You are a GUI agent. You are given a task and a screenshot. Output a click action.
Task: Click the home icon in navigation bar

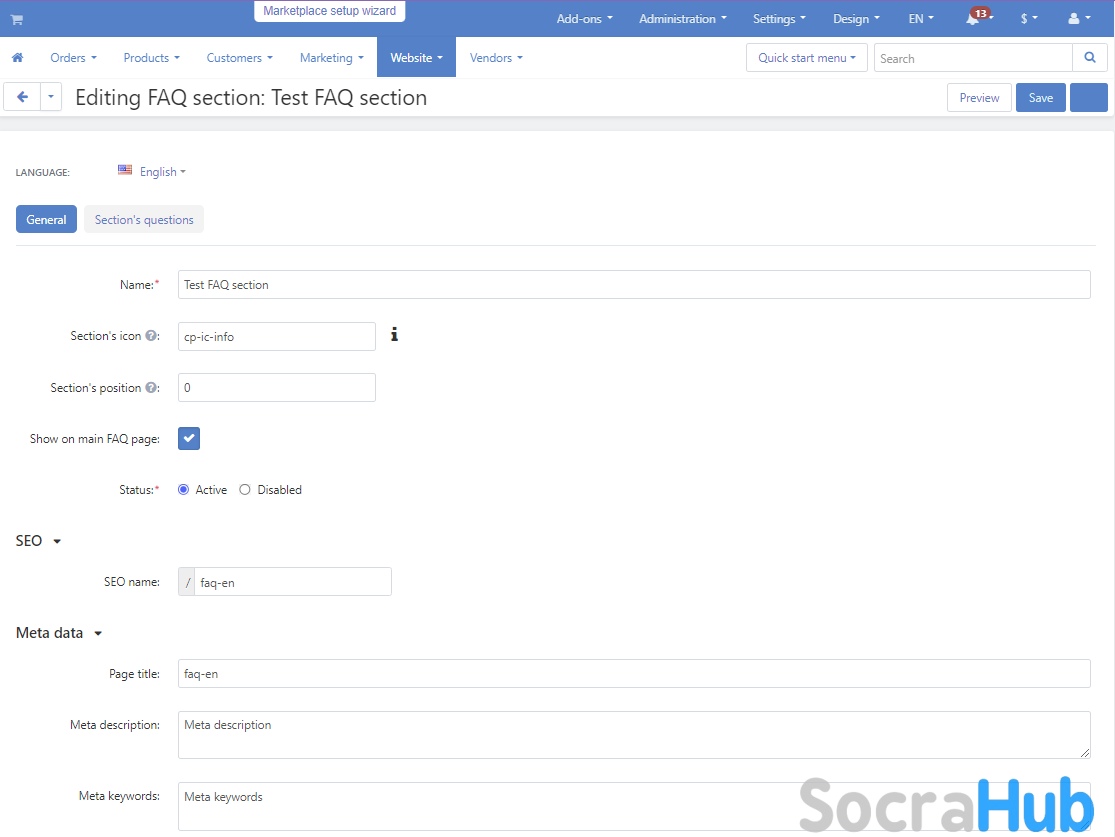tap(17, 58)
